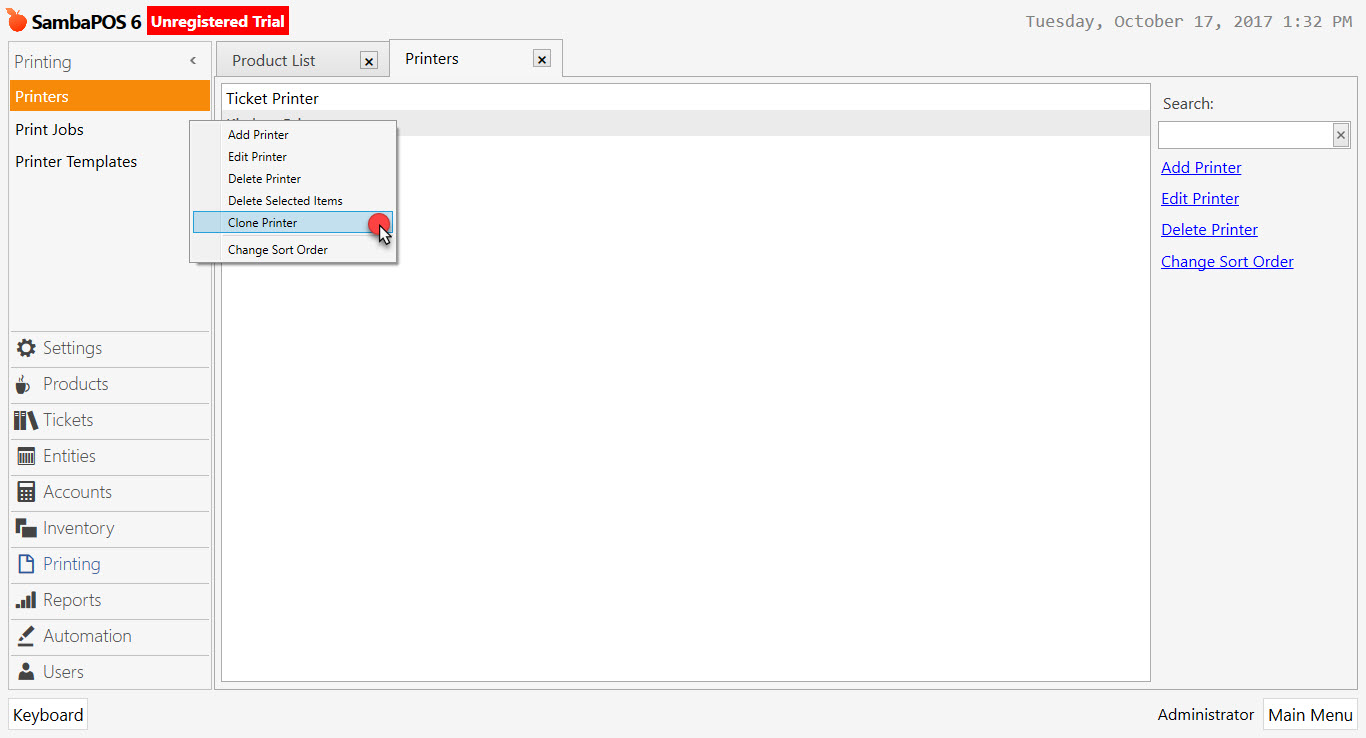
Task: Return to the Main Menu
Action: 1310,714
